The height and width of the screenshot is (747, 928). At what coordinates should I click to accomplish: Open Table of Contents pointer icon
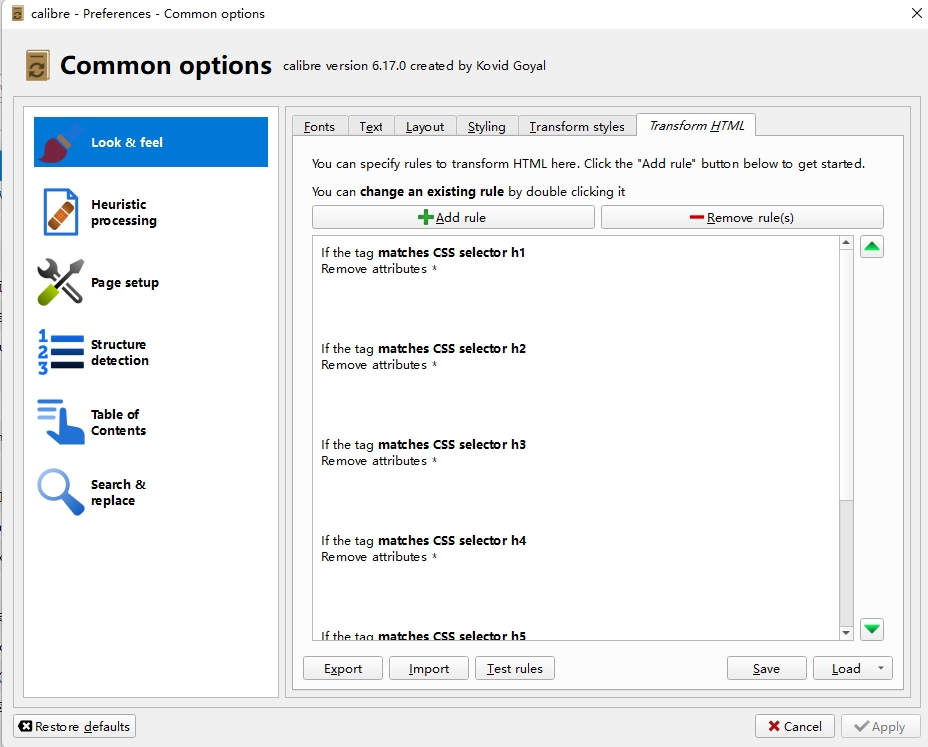60,422
